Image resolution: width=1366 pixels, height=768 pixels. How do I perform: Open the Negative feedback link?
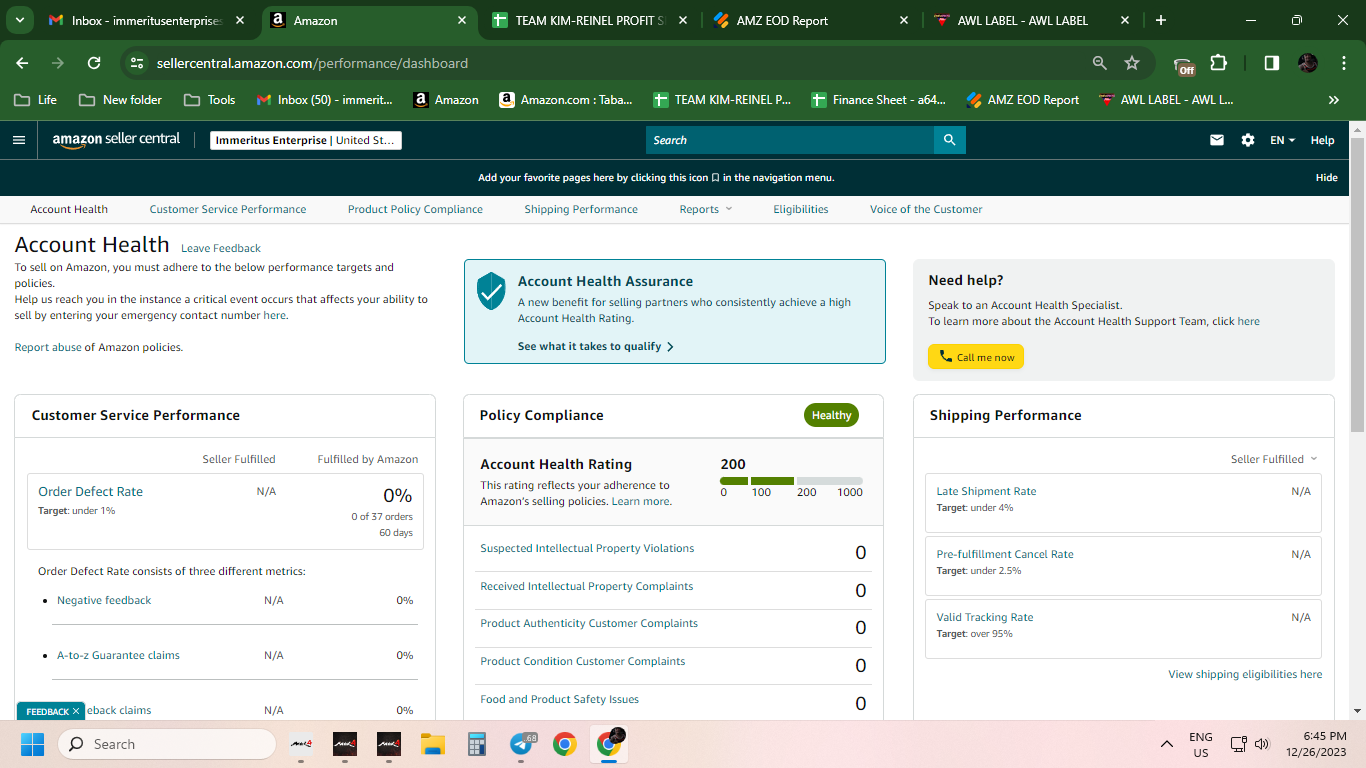point(104,600)
